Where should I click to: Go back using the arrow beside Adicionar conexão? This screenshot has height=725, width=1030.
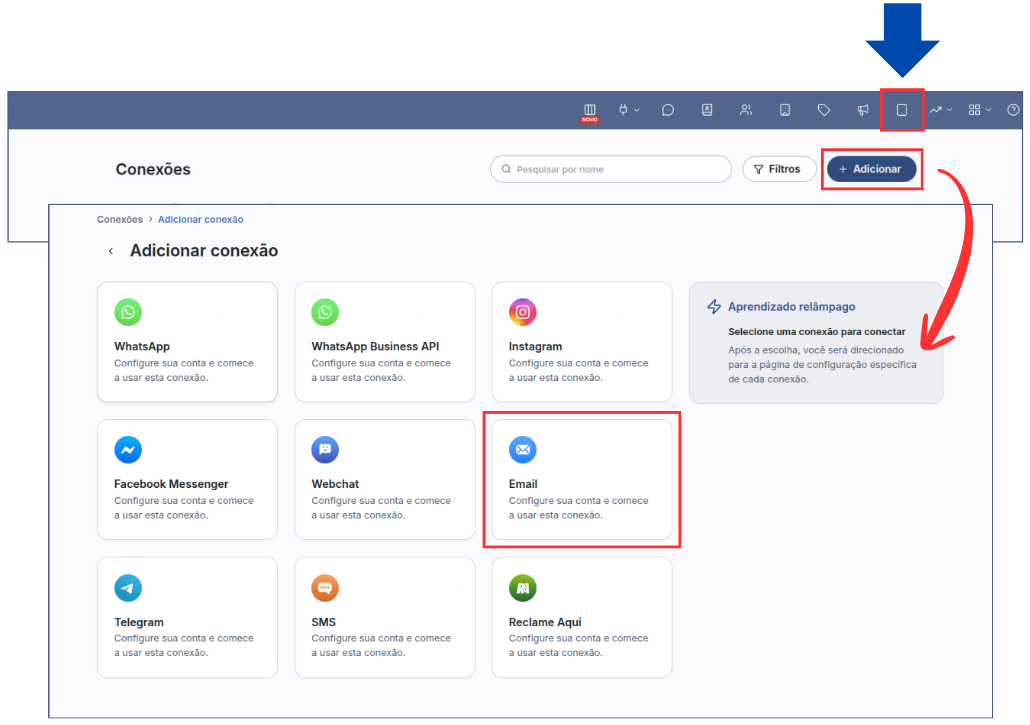(111, 251)
